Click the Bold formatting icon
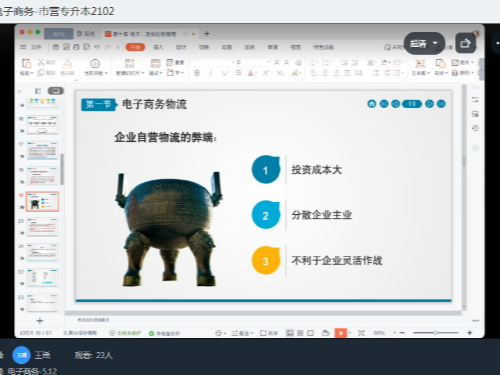The width and height of the screenshot is (500, 375). tap(197, 73)
